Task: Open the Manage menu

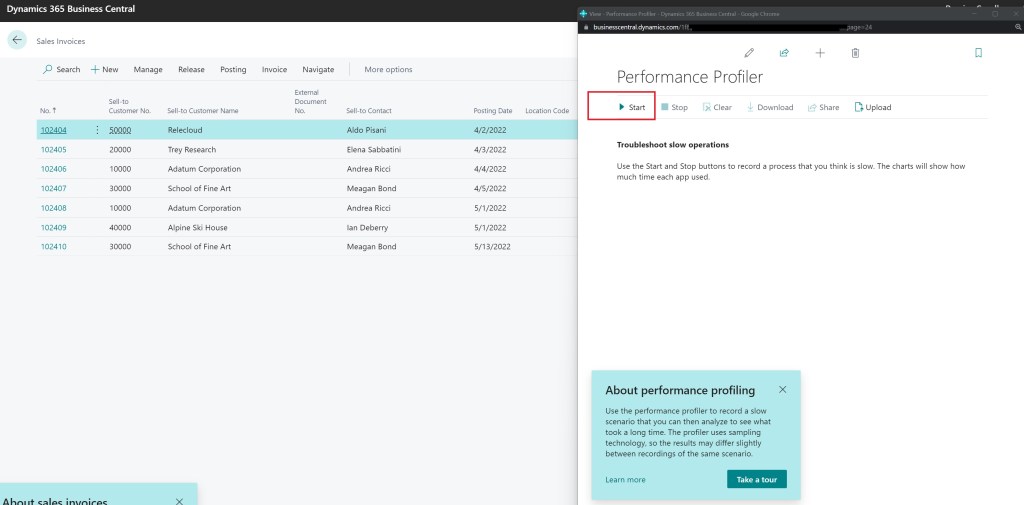Action: tap(148, 70)
